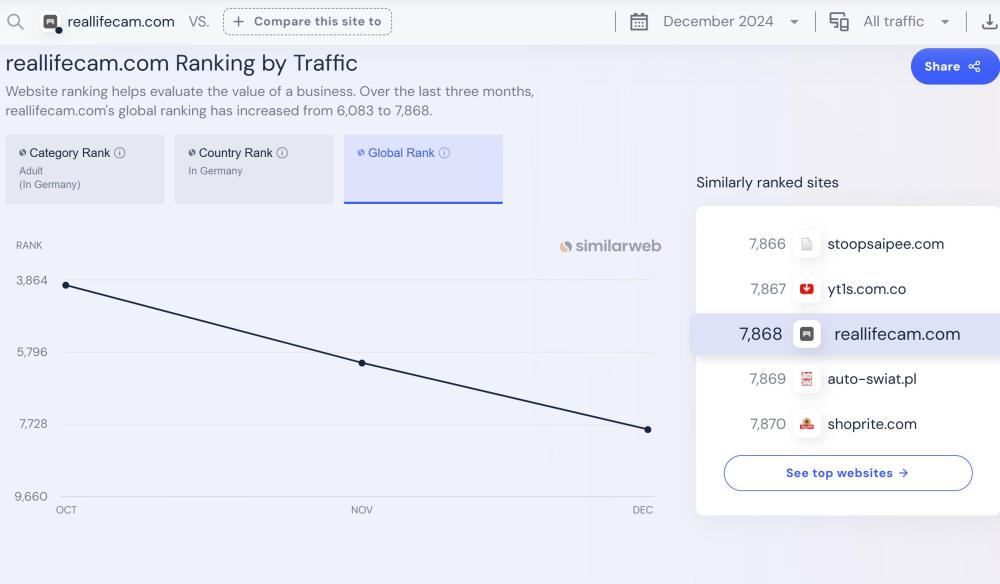
Task: Click the NOV data point on chart
Action: pos(362,363)
